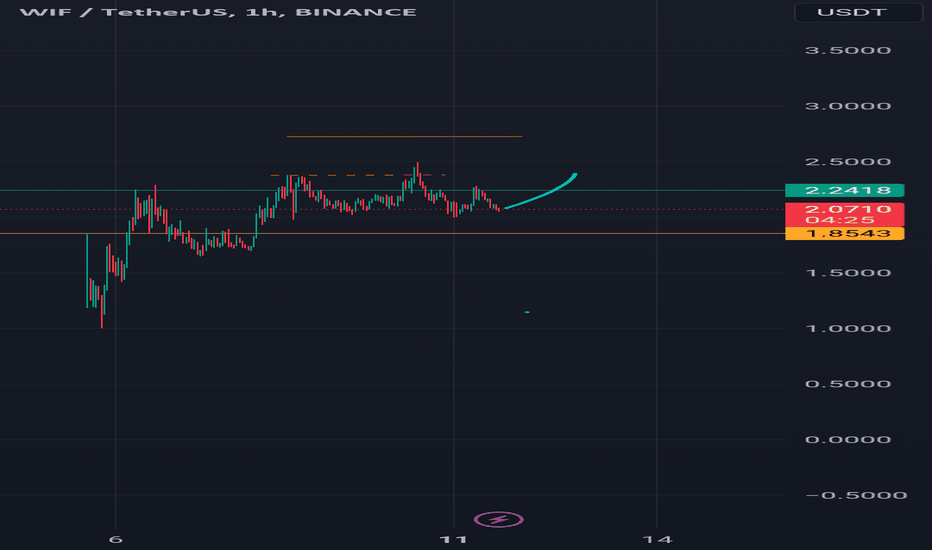Click the 1.0000 price axis label
The height and width of the screenshot is (550, 932).
coord(848,328)
